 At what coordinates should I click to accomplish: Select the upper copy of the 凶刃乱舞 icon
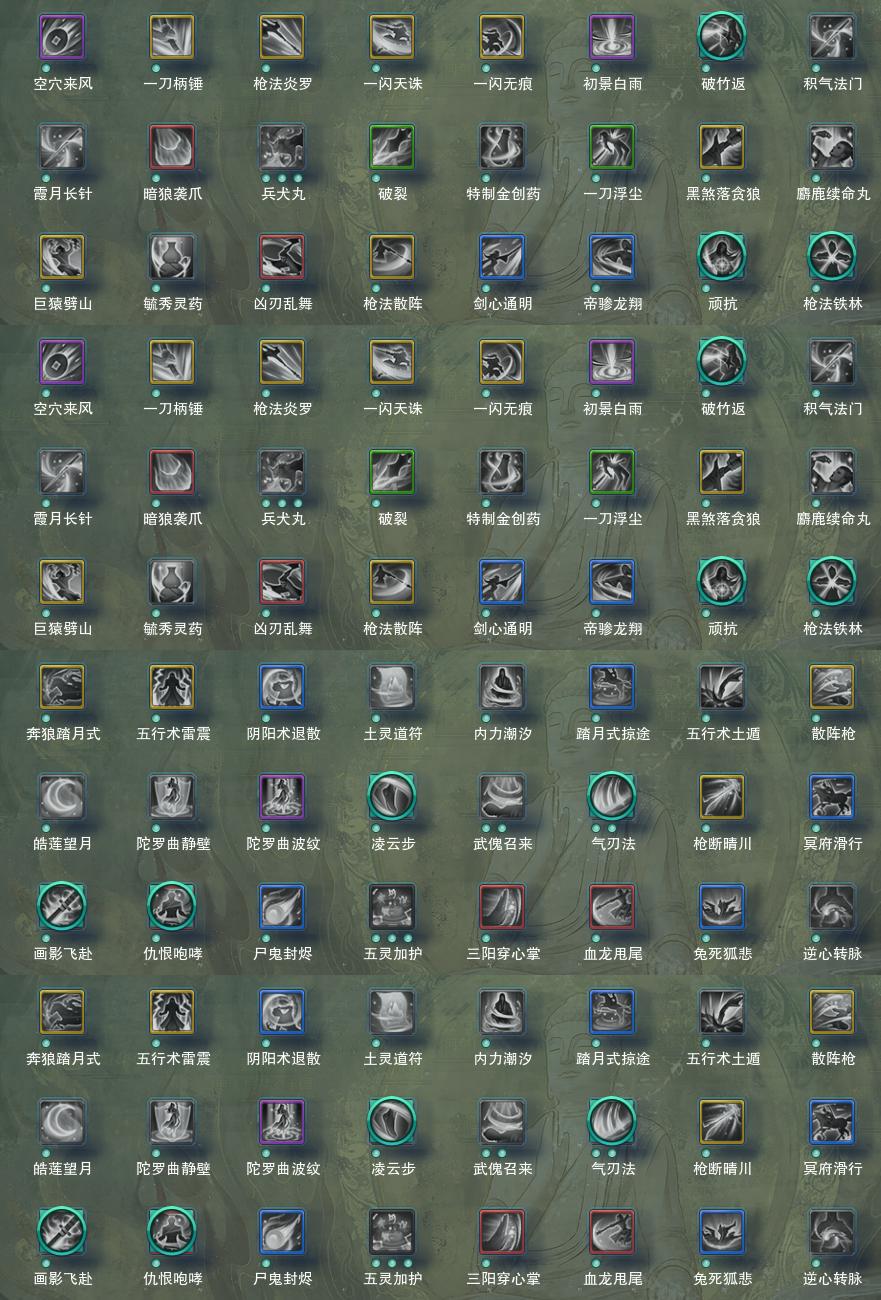pos(282,257)
